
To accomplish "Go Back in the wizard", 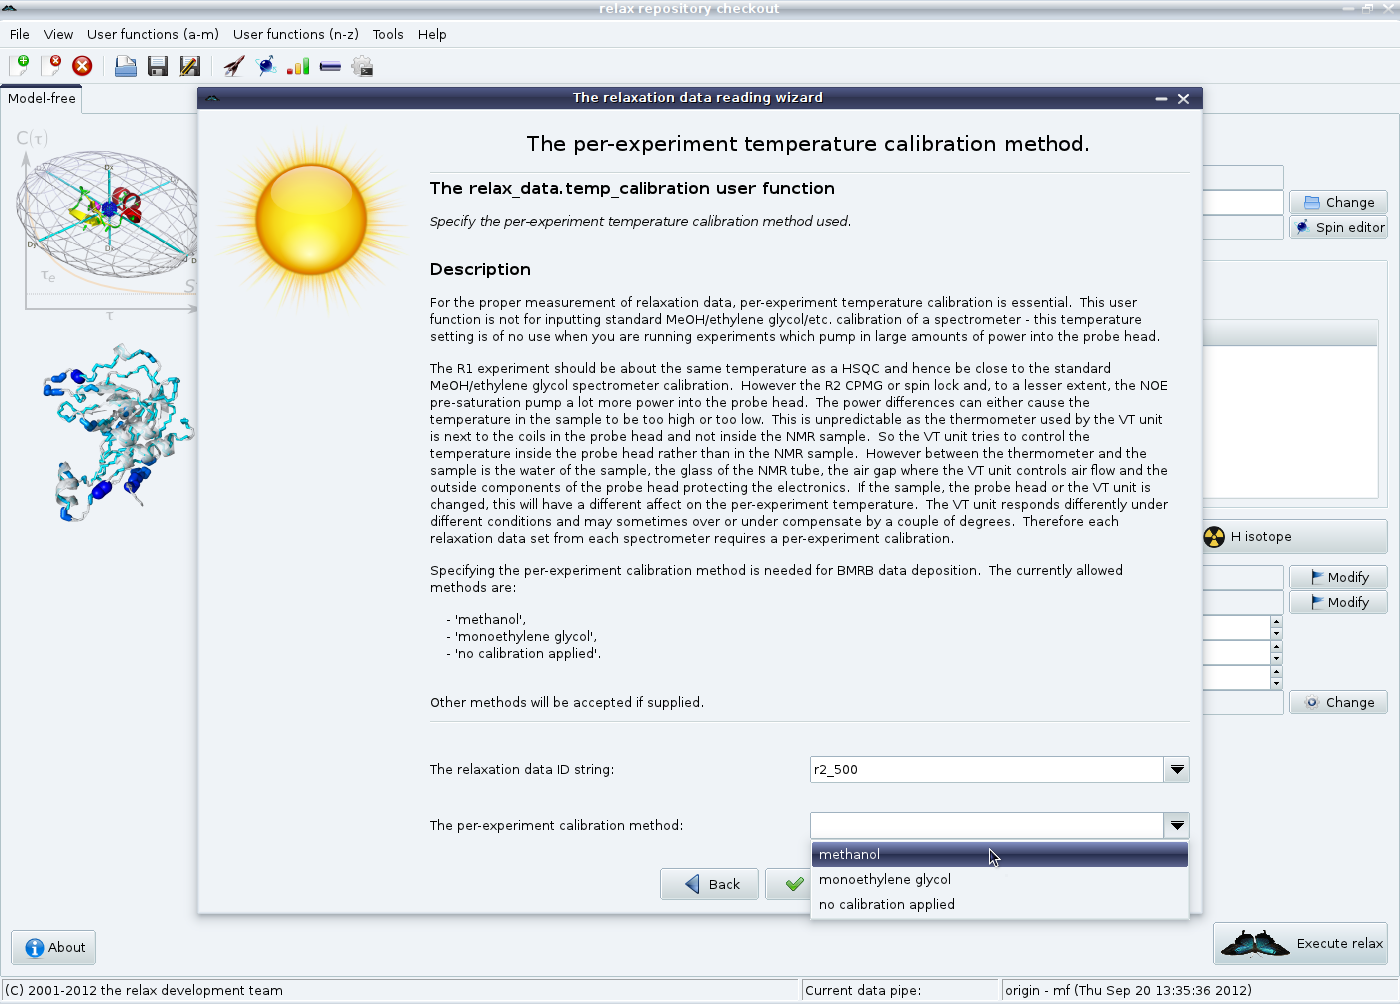I will (709, 884).
